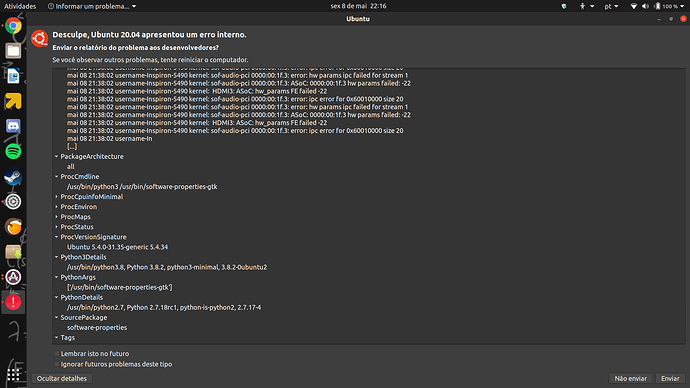Open the clock "sex 8 de mai 22:16"
The width and height of the screenshot is (690, 388).
click(358, 6)
